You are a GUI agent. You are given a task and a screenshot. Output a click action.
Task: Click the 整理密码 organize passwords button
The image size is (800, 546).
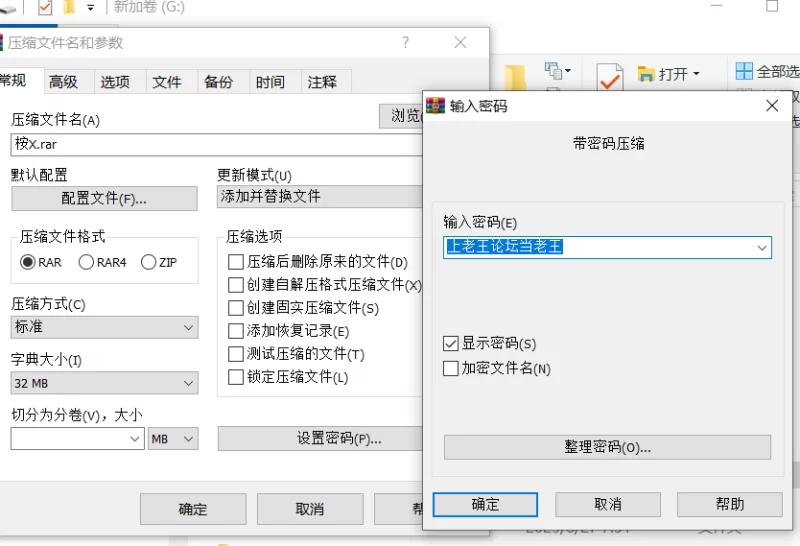607,447
